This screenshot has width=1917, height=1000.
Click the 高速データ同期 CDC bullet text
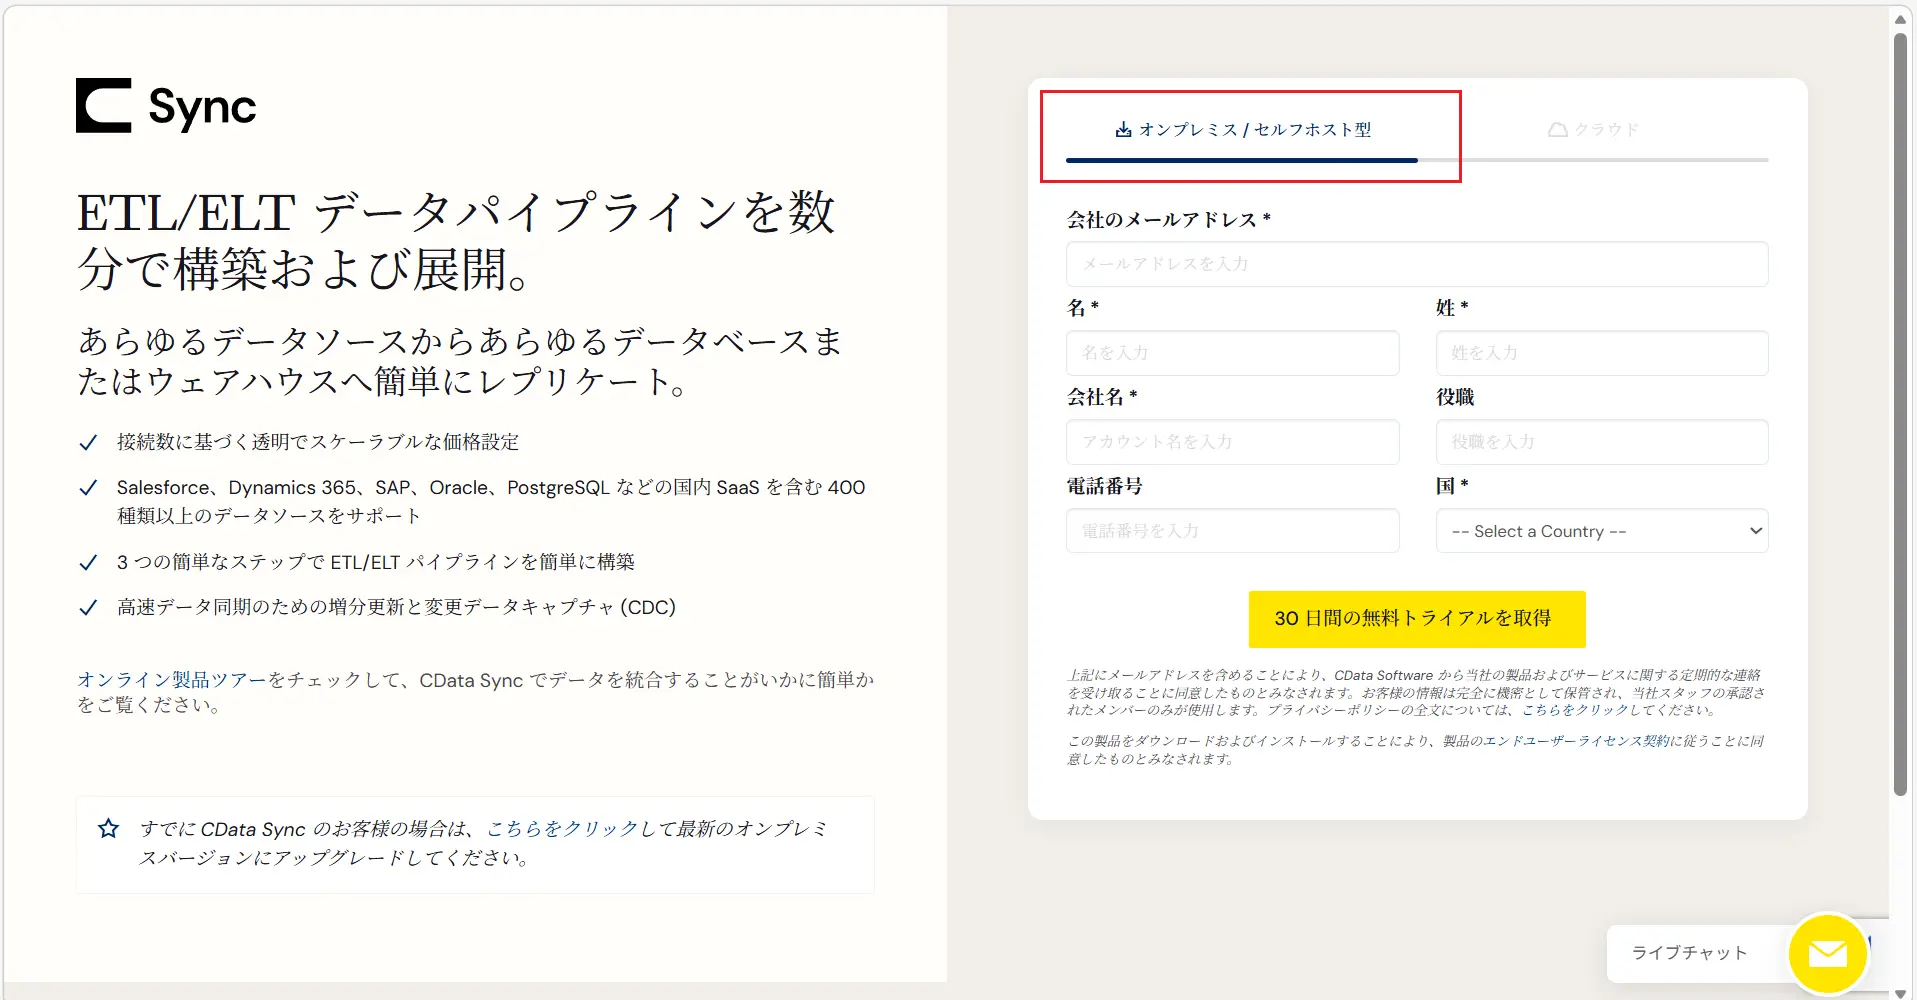pyautogui.click(x=396, y=607)
